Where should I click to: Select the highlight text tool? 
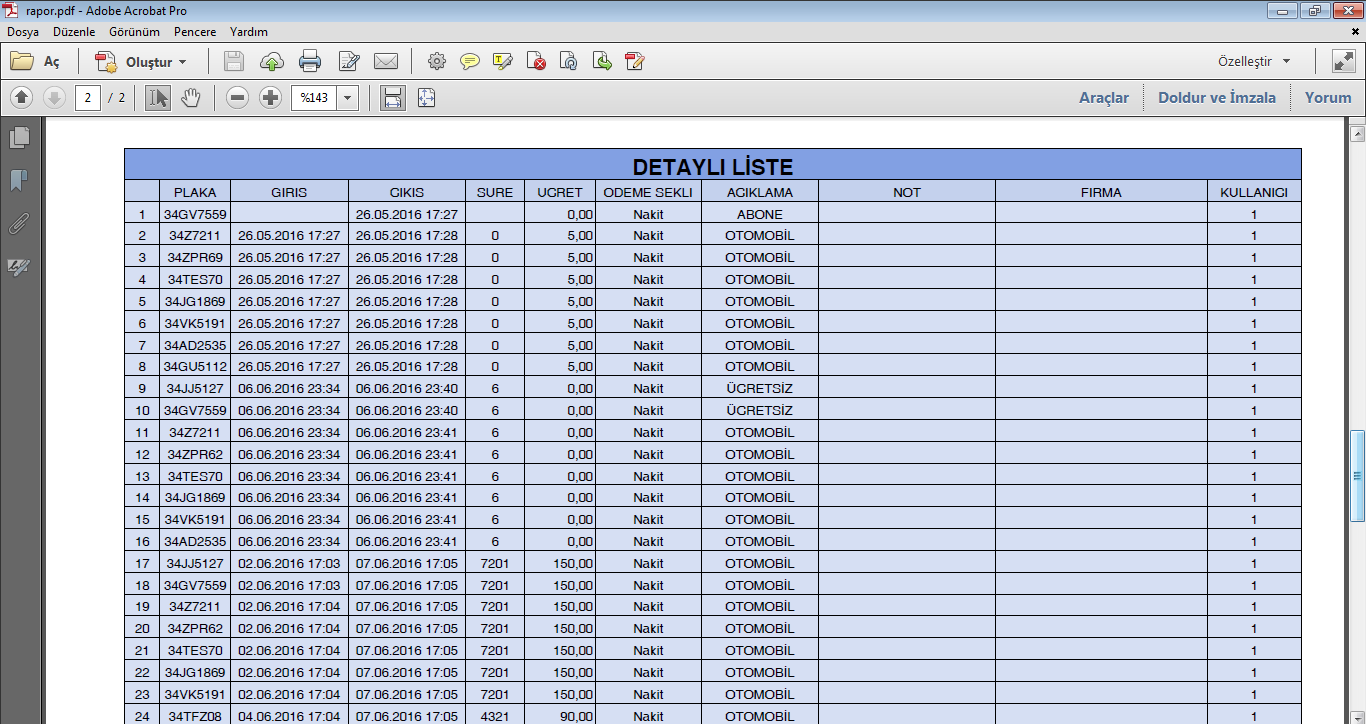503,62
